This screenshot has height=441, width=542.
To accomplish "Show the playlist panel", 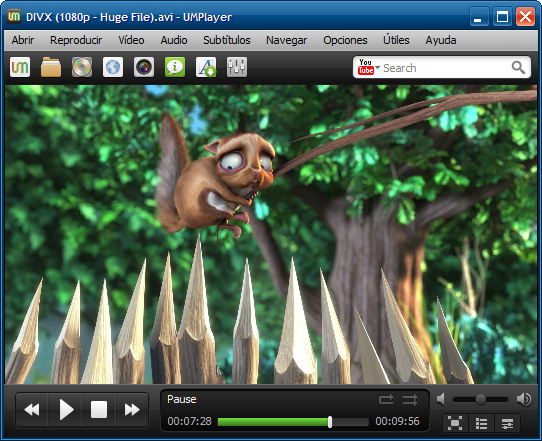I will (x=482, y=423).
